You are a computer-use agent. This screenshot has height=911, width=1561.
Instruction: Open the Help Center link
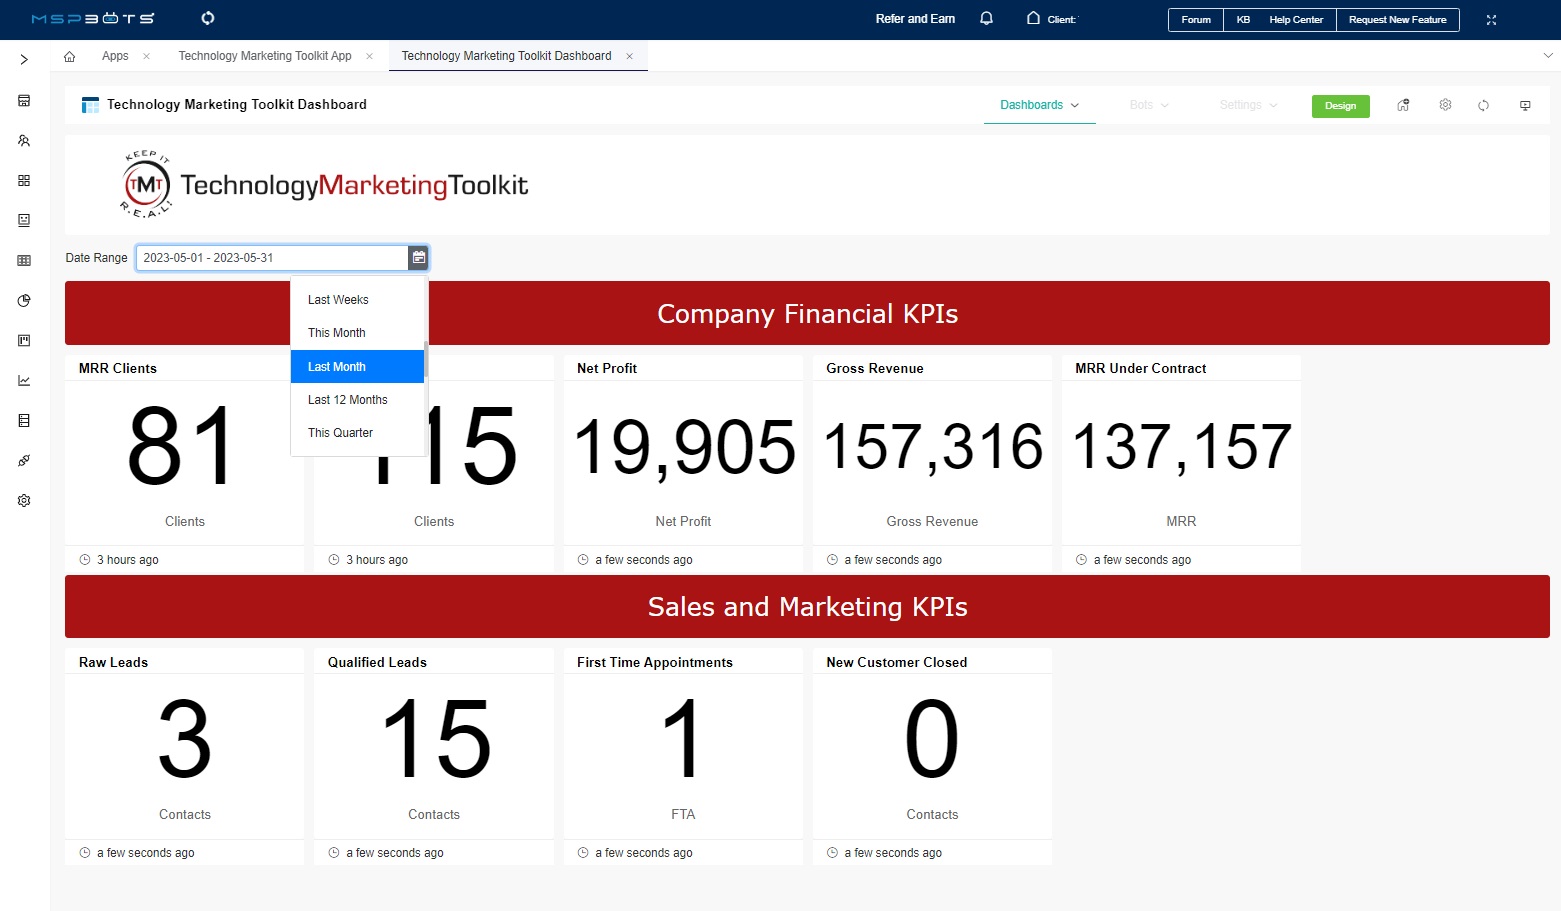pyautogui.click(x=1296, y=20)
